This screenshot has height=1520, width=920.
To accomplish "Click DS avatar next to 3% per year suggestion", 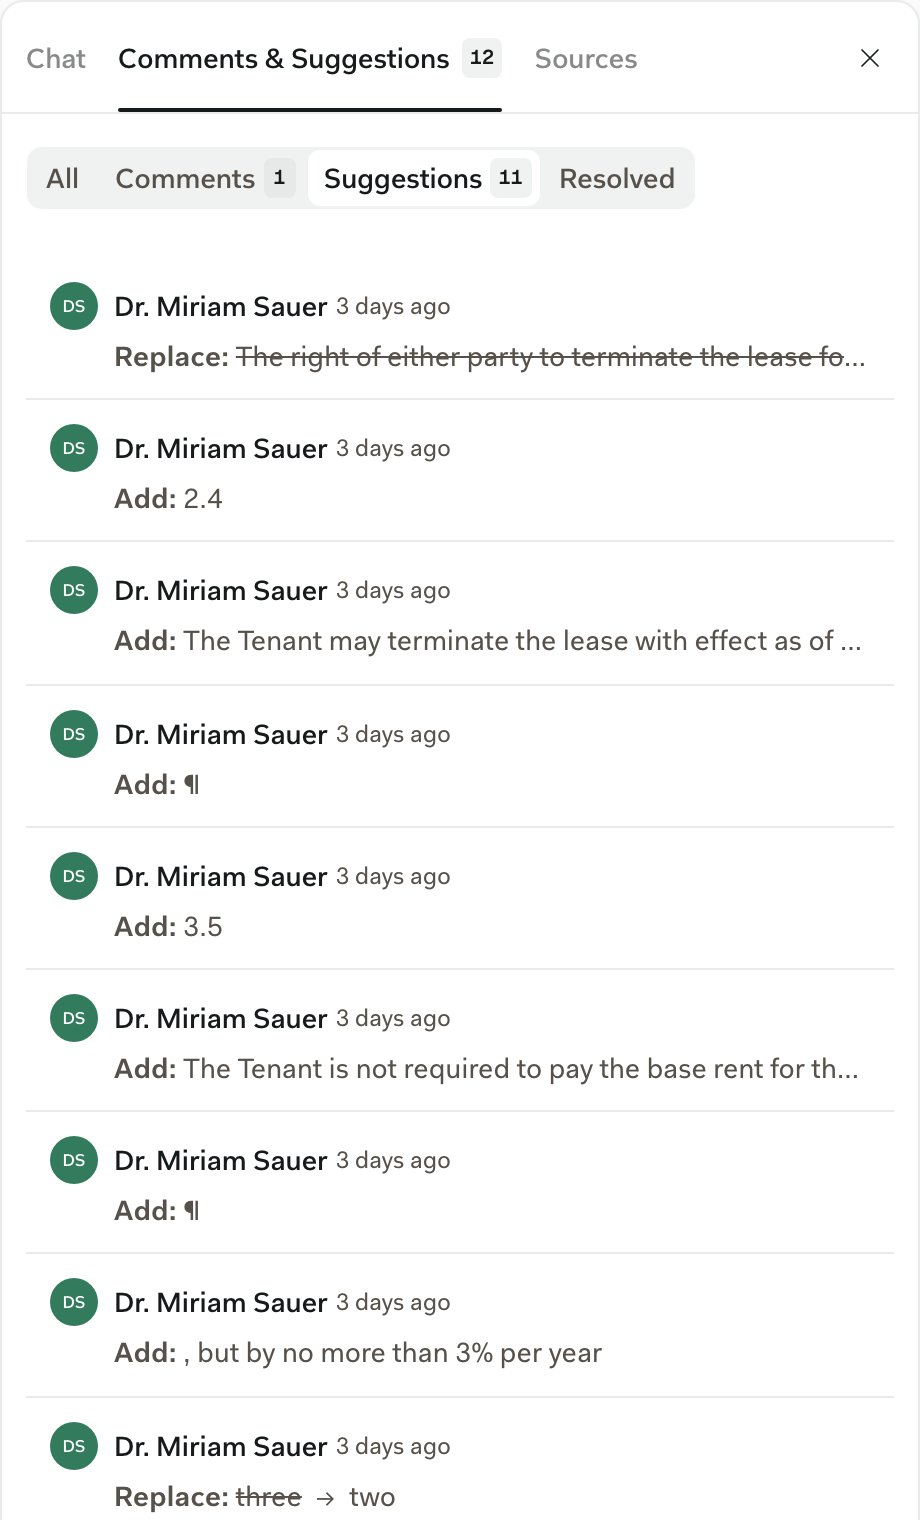I will (74, 1302).
